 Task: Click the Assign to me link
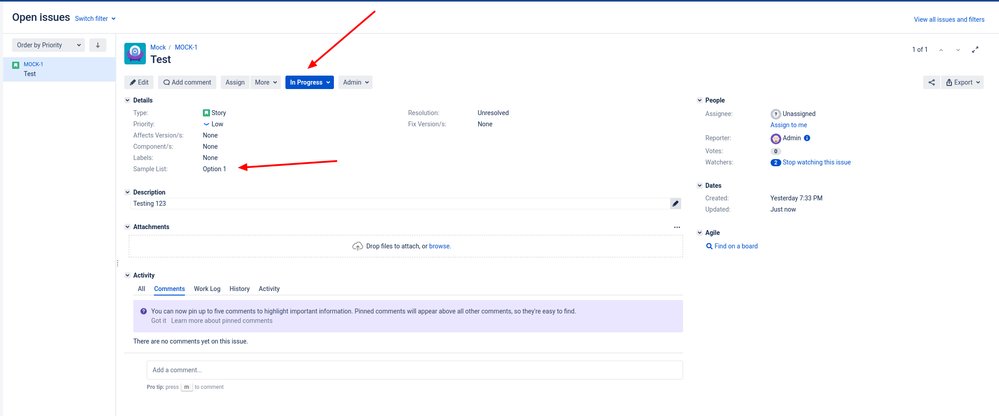point(789,125)
